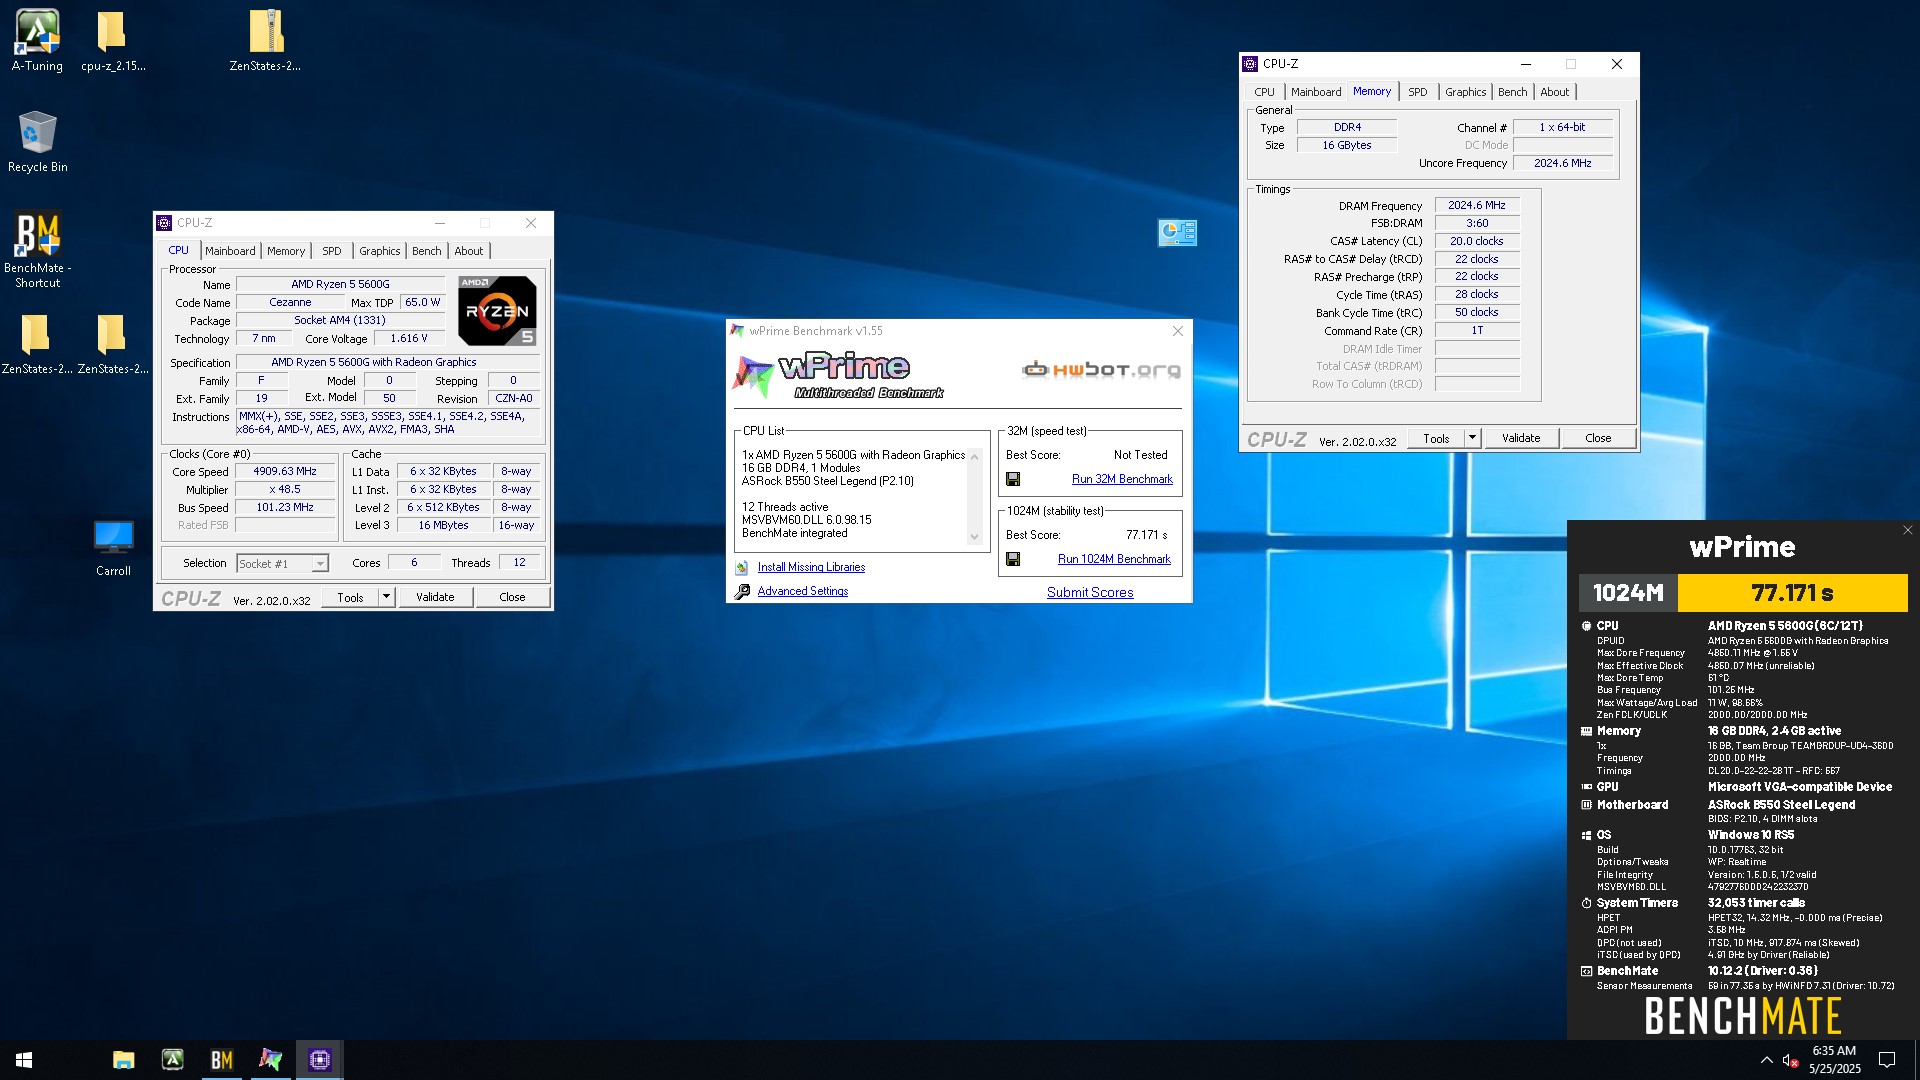The image size is (1920, 1080).
Task: Select the Recycle Bin icon
Action: pos(37,142)
